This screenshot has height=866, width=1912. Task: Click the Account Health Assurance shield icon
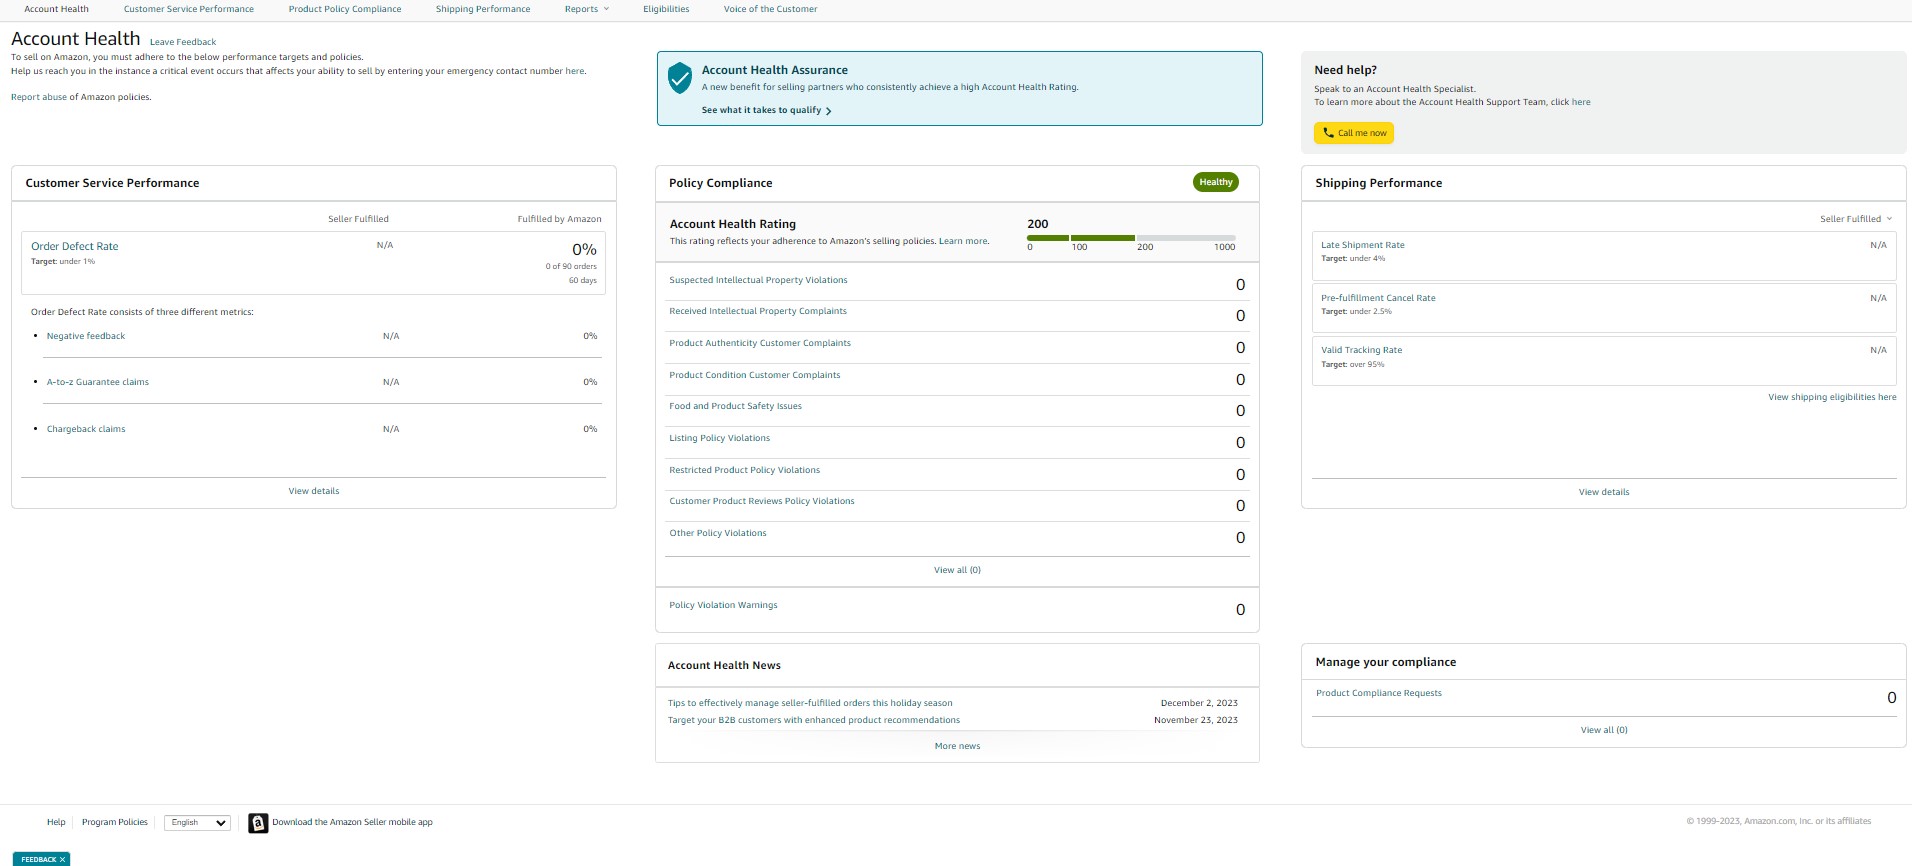point(680,78)
